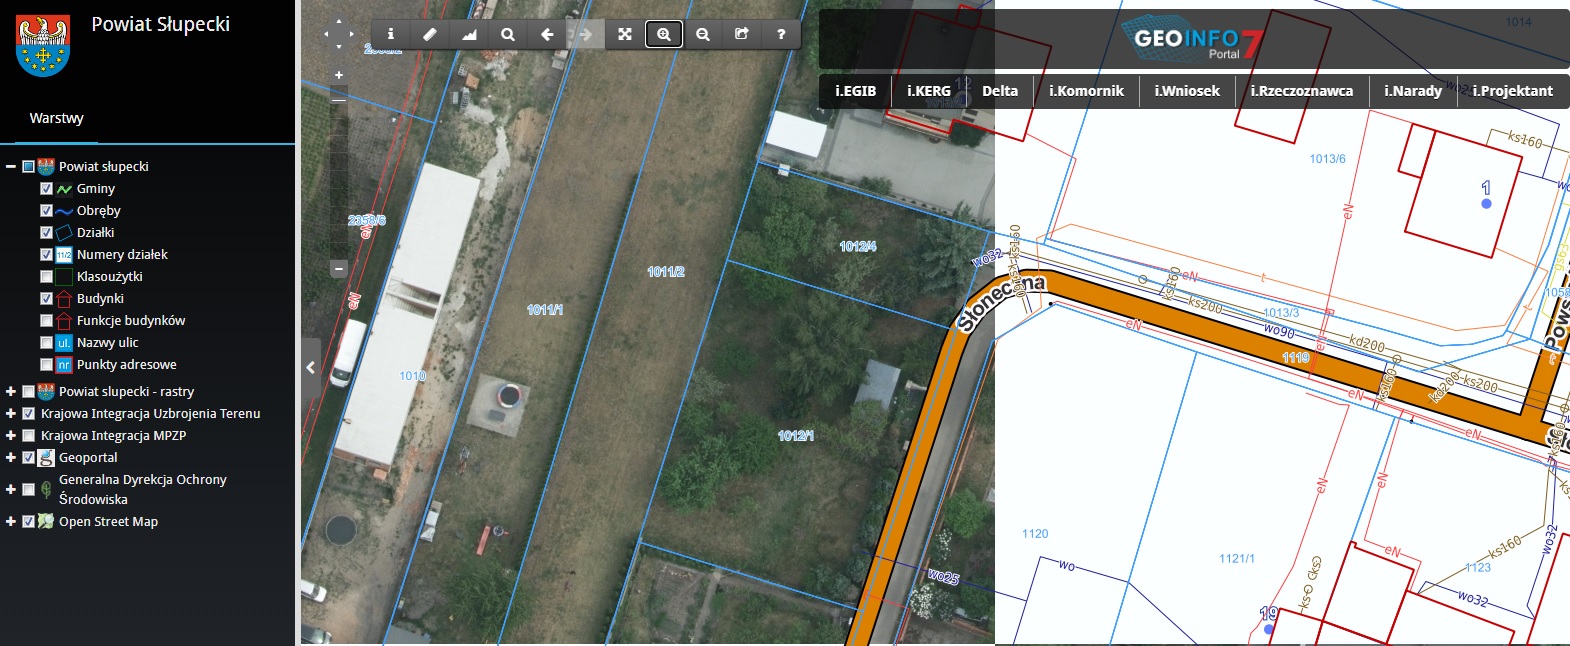
Task: Zoom to full map extent
Action: [625, 34]
